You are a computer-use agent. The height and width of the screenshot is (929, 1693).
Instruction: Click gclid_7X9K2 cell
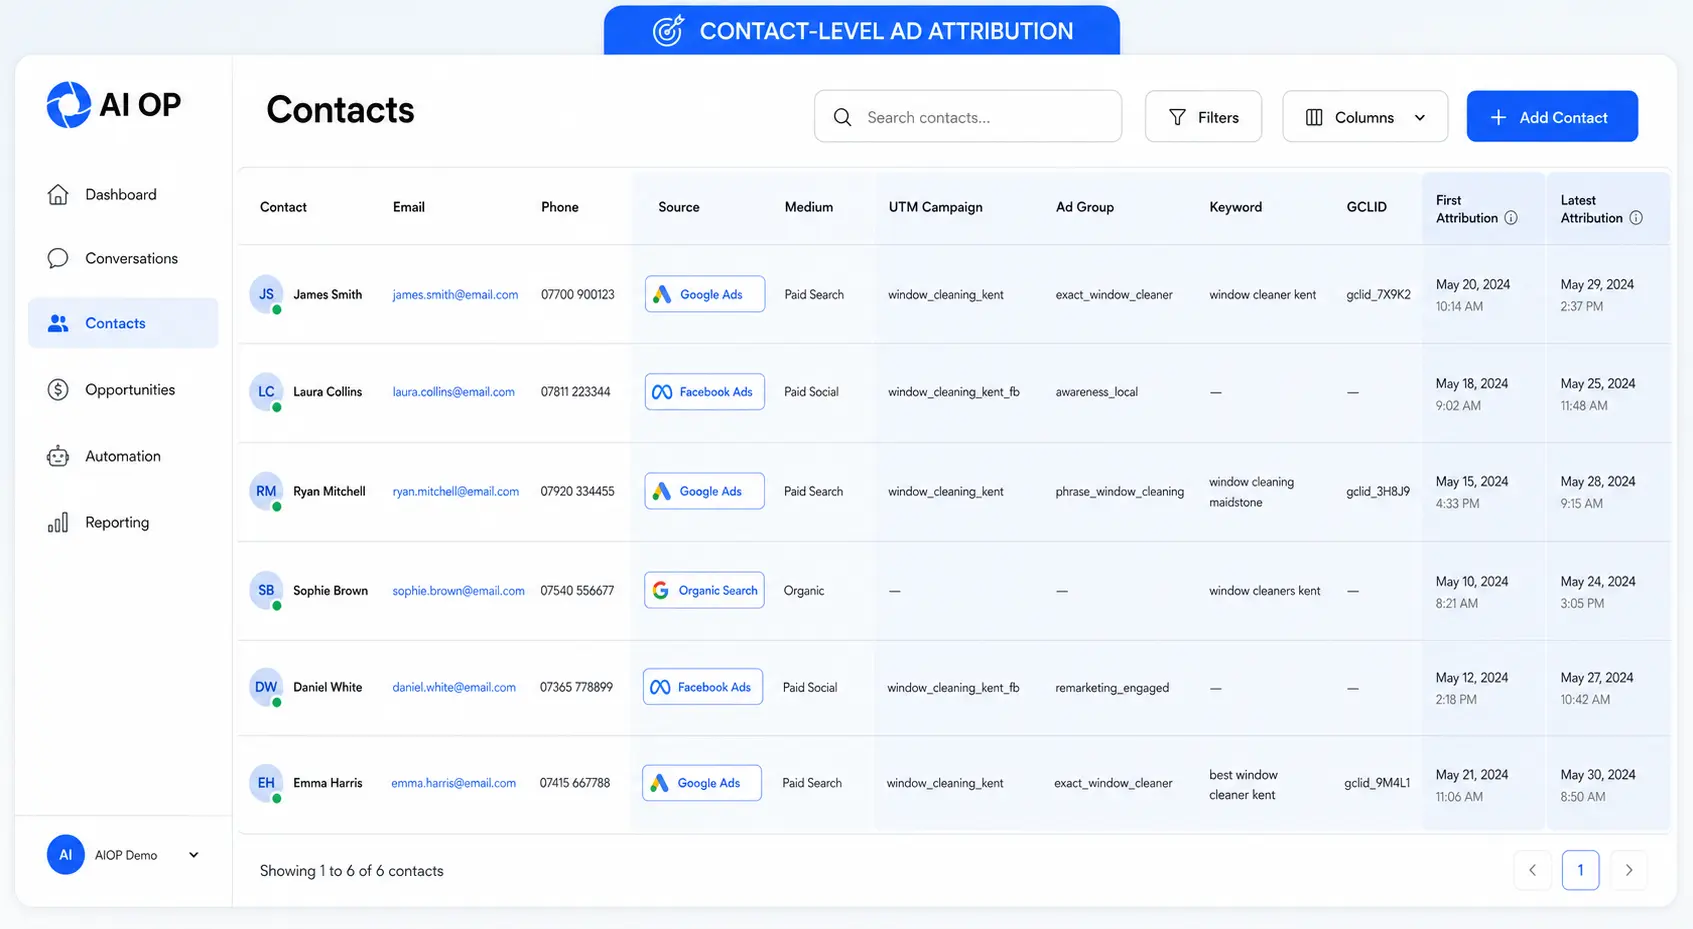(1379, 295)
